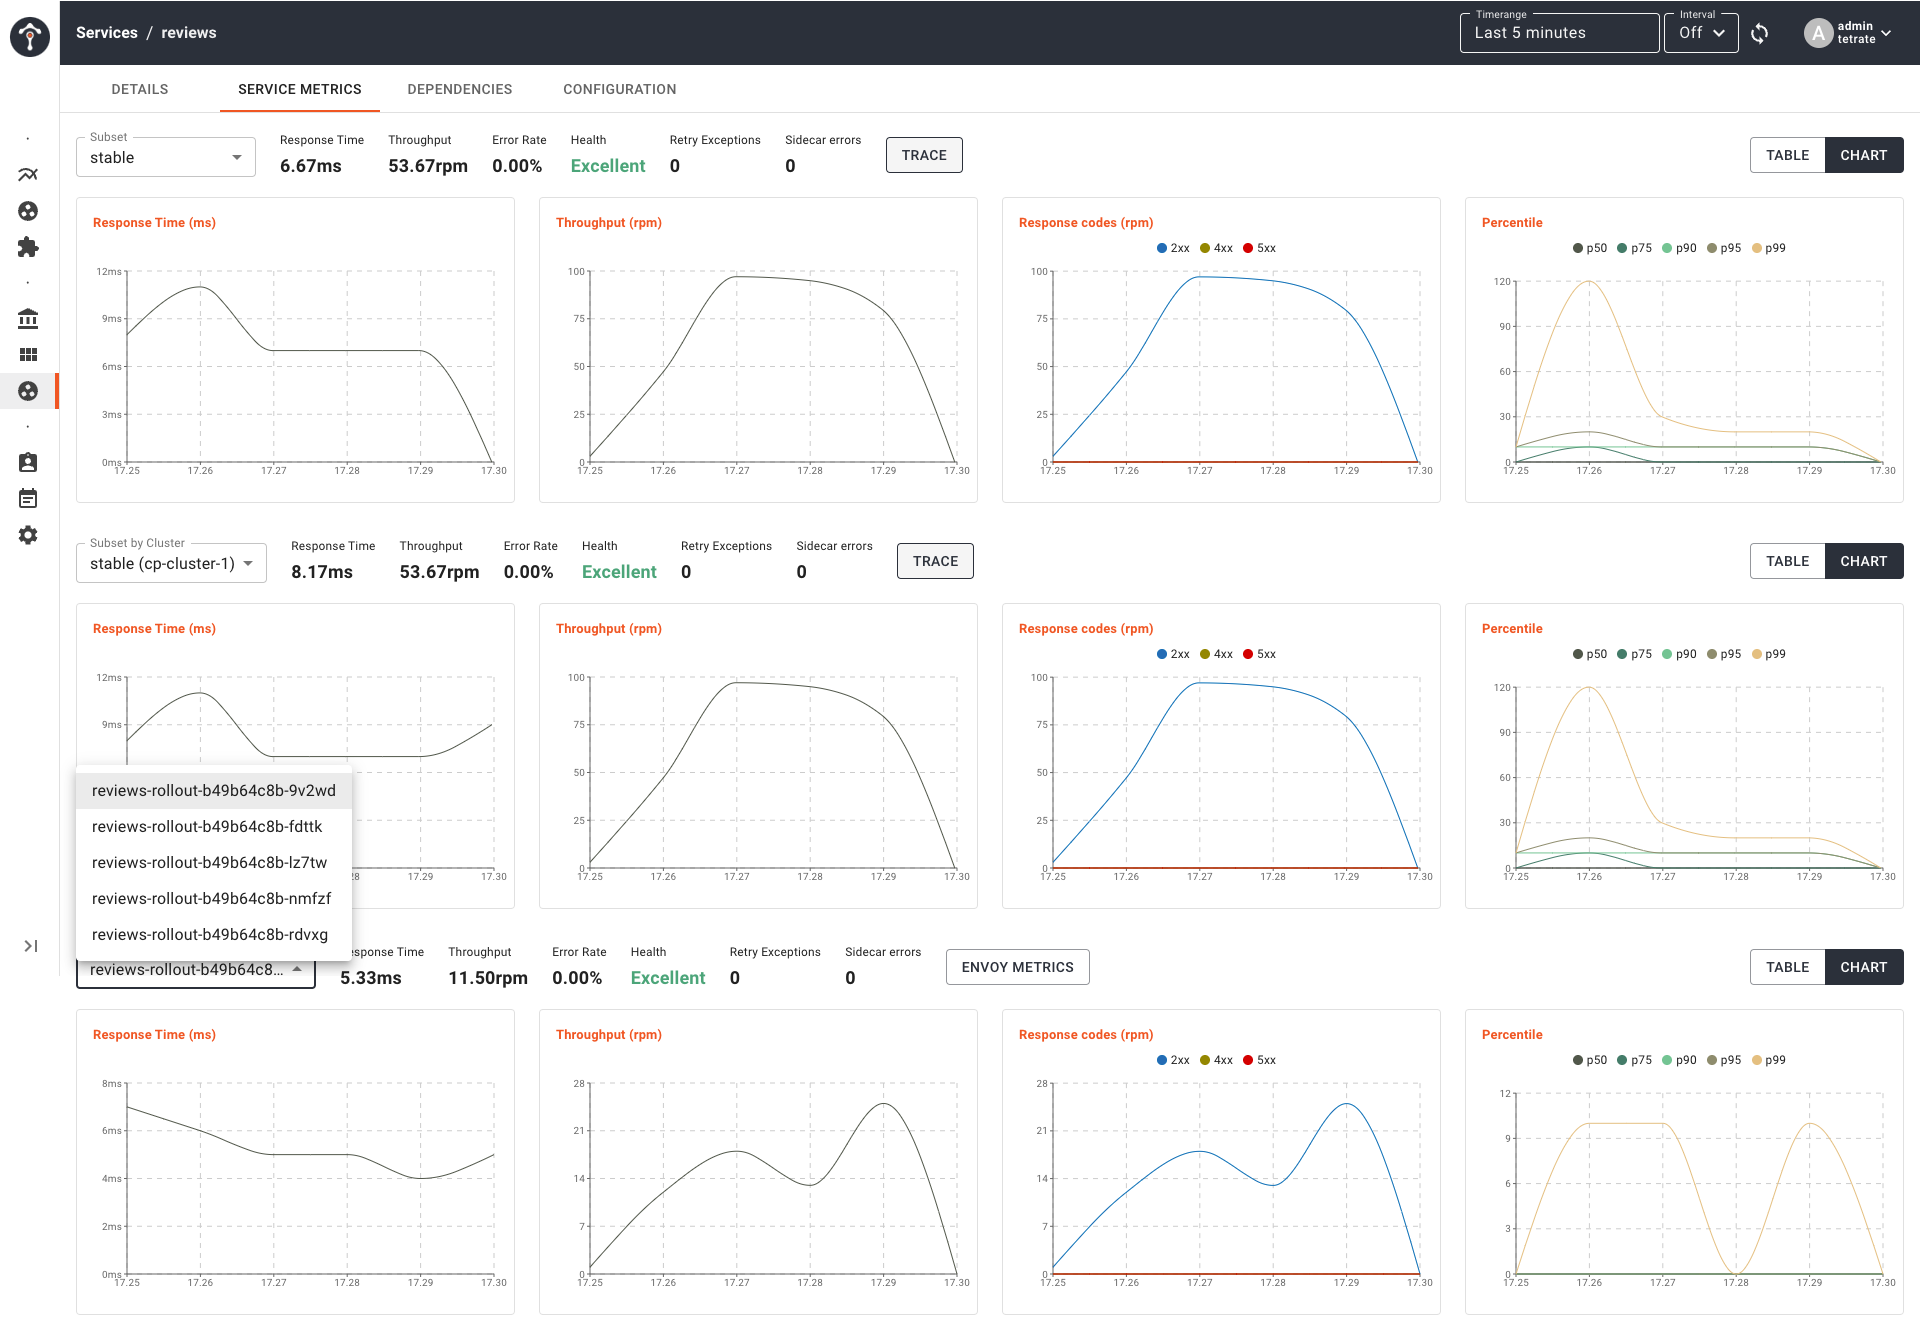Select reviews-rollout-b49b64c8b-fdttk from dropdown
The height and width of the screenshot is (1331, 1920).
209,826
